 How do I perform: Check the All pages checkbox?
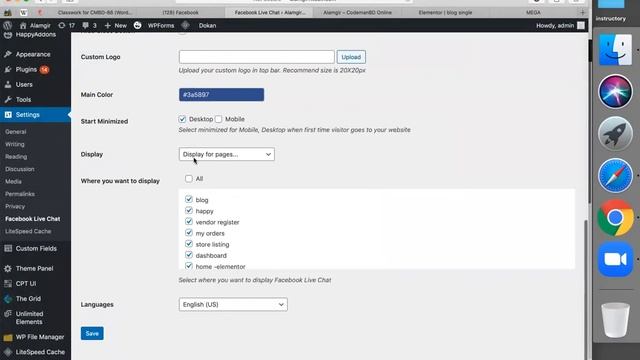tap(189, 178)
